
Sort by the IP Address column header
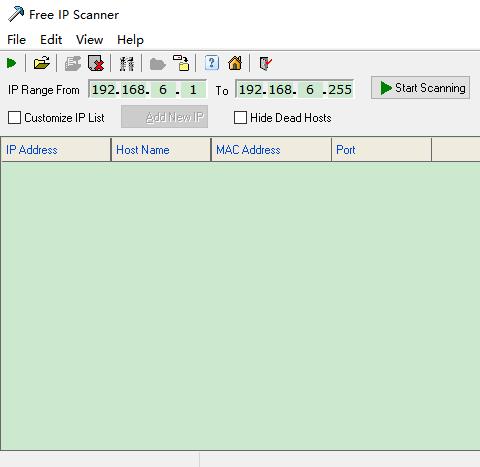click(x=56, y=150)
